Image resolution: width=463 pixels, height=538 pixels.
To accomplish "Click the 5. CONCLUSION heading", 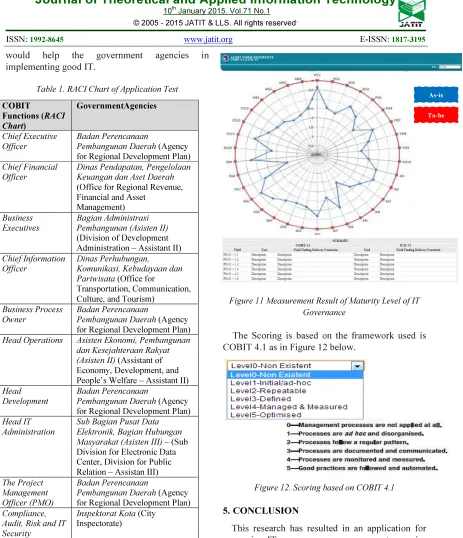I will click(x=261, y=511).
